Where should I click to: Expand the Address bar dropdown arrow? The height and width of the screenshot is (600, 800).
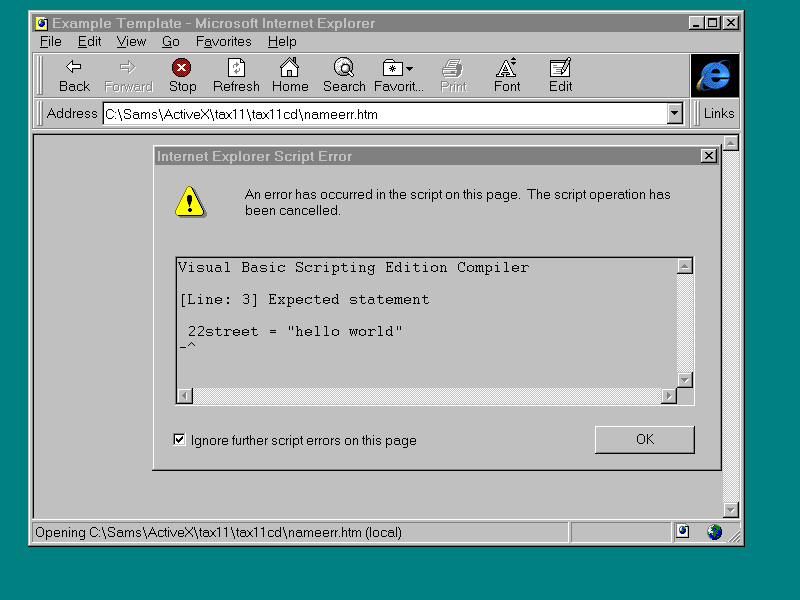(x=674, y=114)
